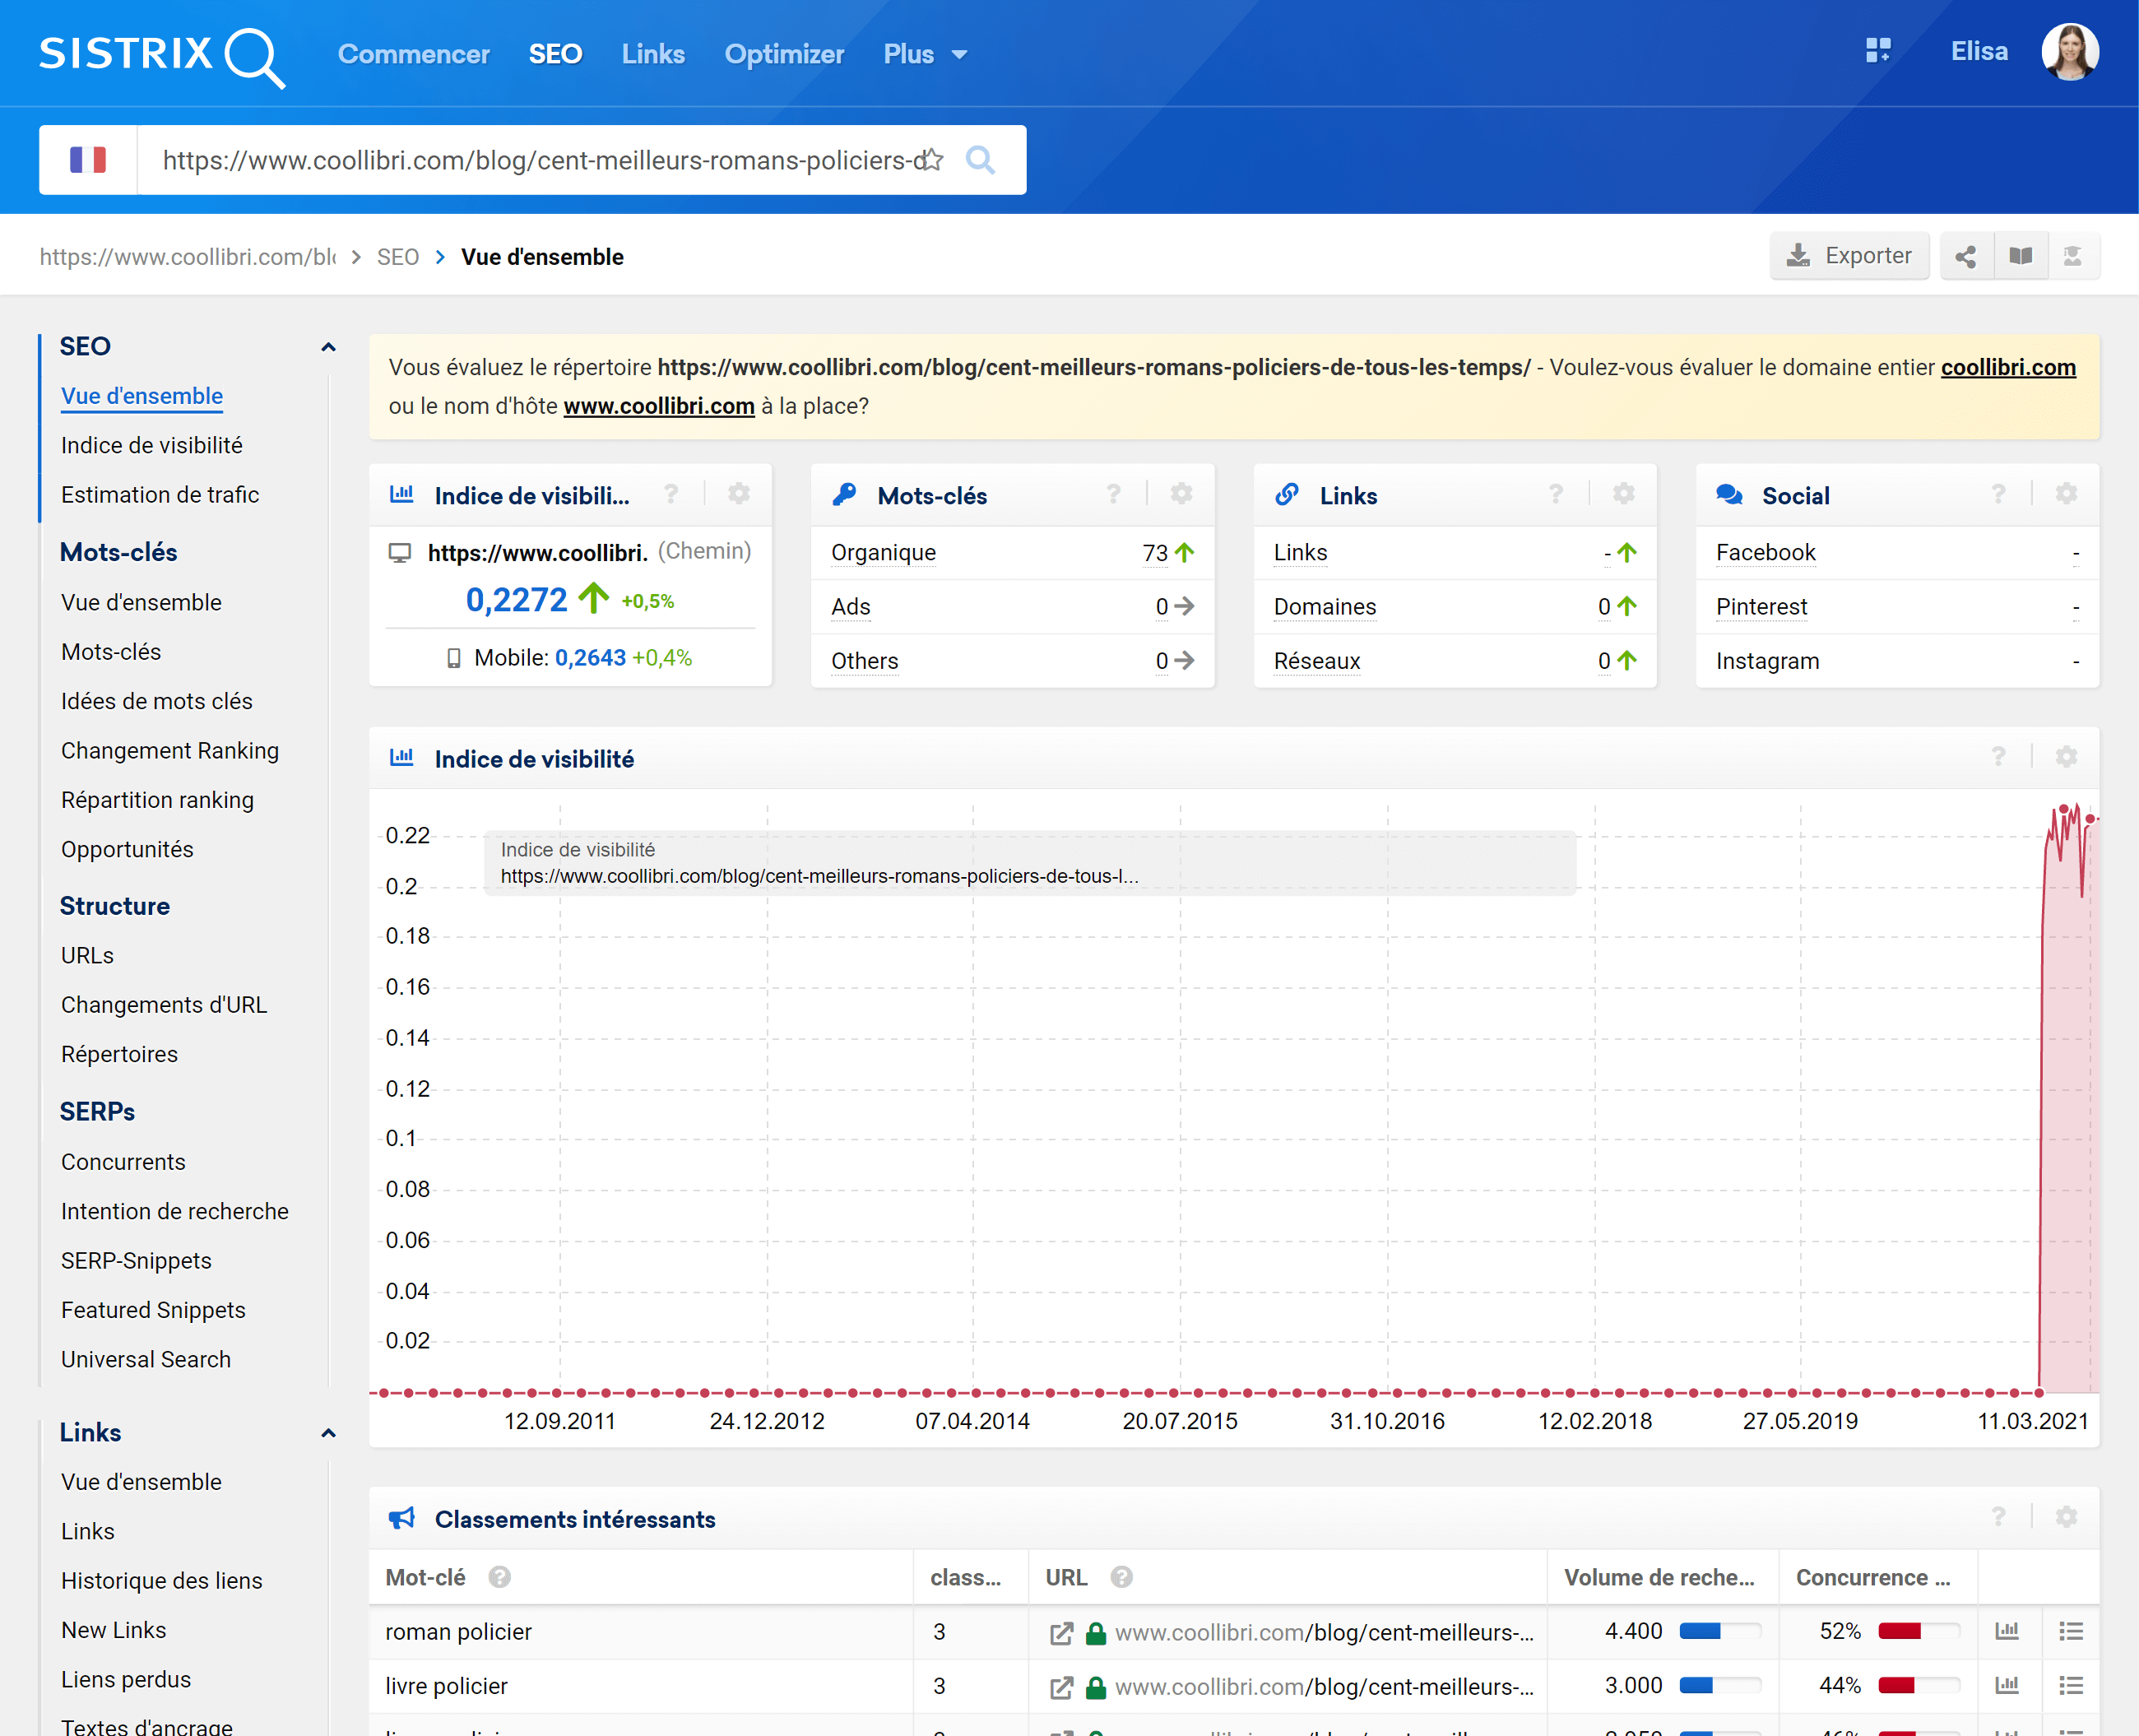Viewport: 2139px width, 1736px height.
Task: Open the apps grid icon
Action: [1878, 51]
